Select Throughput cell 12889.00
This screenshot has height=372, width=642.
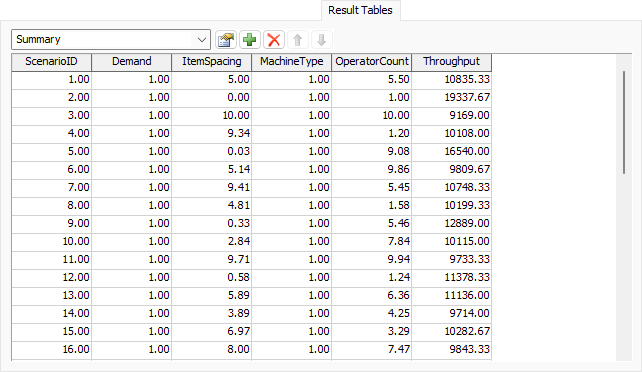point(452,223)
